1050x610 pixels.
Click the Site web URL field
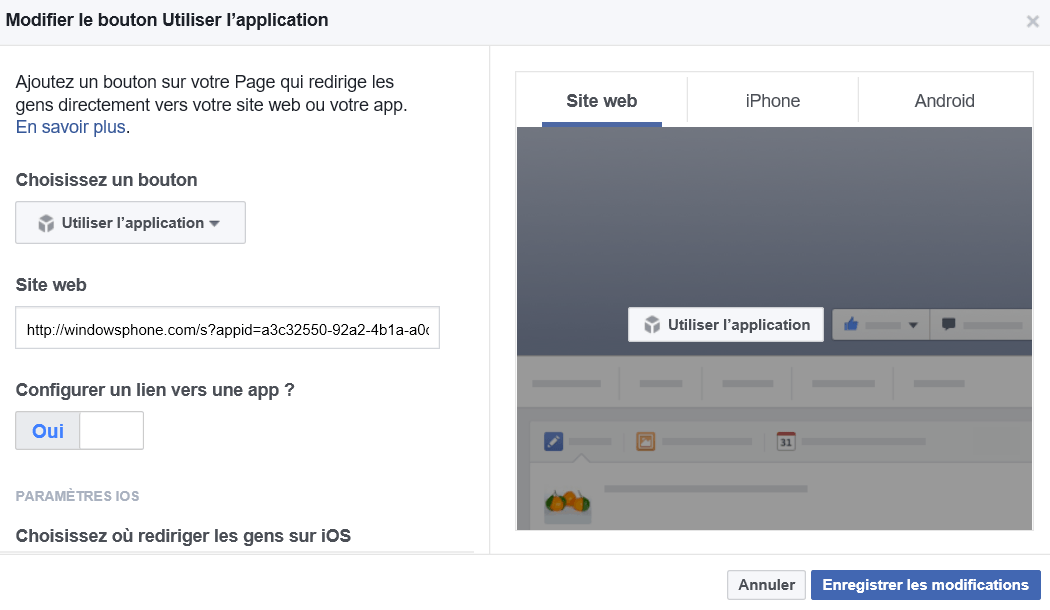[x=228, y=328]
